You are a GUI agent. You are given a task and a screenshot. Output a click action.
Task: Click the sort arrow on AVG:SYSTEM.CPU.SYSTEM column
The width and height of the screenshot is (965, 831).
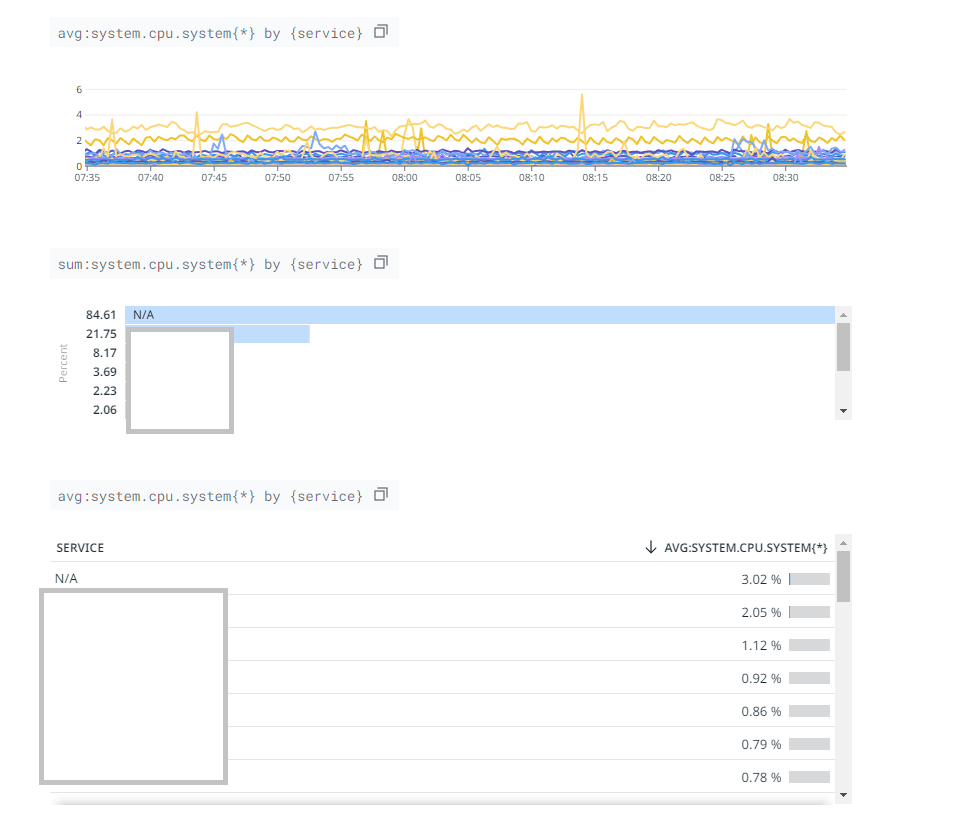(x=651, y=547)
